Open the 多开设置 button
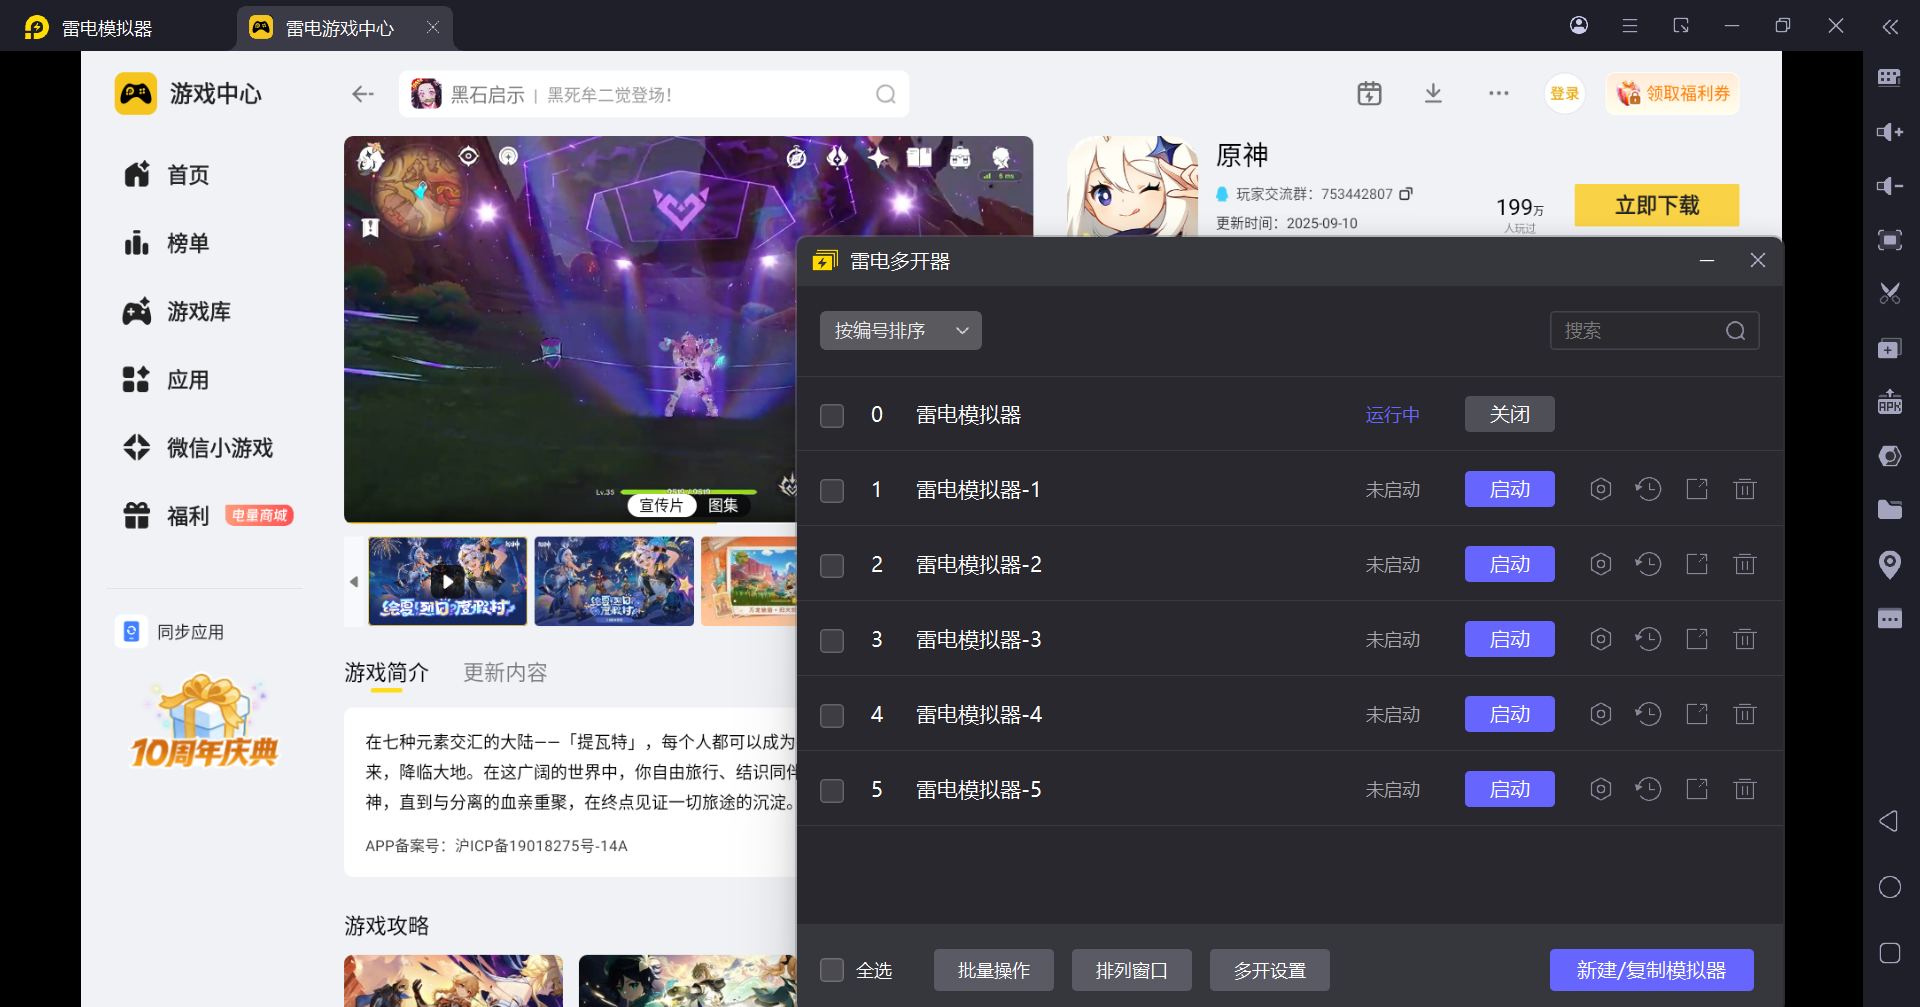This screenshot has width=1920, height=1007. (x=1269, y=970)
